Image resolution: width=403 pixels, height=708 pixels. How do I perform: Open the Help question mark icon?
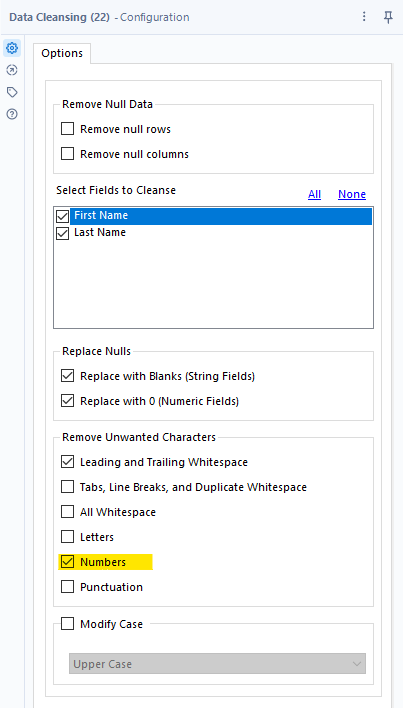[x=12, y=114]
